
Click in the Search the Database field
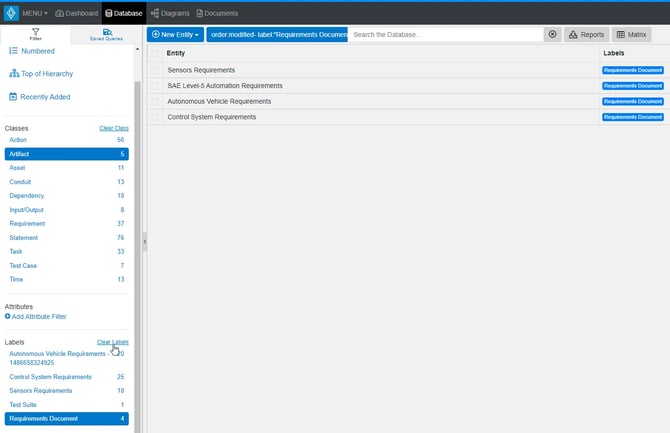pyautogui.click(x=445, y=34)
